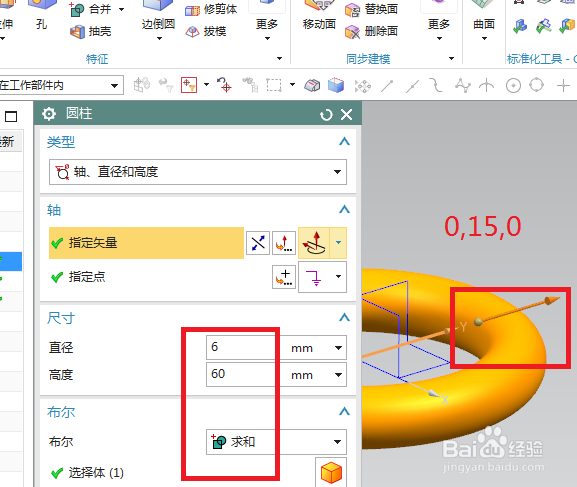
Task: Toggle the endpoint snap line icon
Action: tap(387, 86)
